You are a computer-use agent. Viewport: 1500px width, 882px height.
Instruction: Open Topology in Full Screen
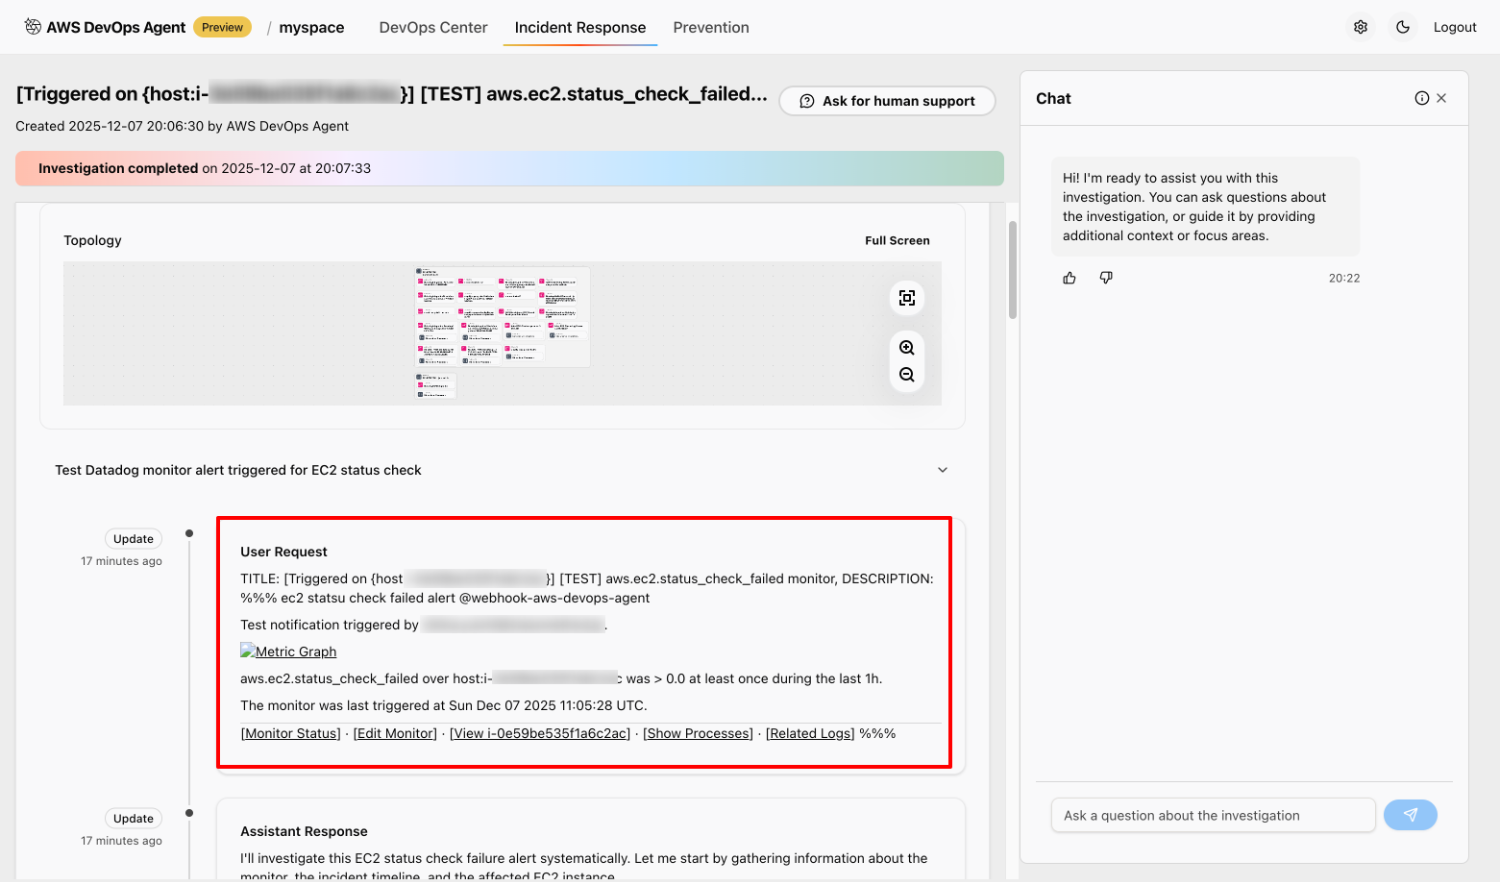pyautogui.click(x=897, y=240)
